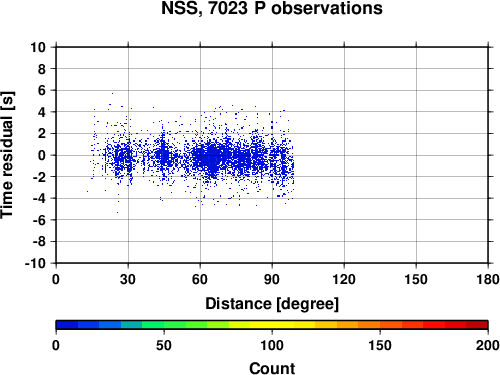Pick the darkest blue colorbar segment at count 0
The width and height of the screenshot is (500, 375).
[67, 325]
